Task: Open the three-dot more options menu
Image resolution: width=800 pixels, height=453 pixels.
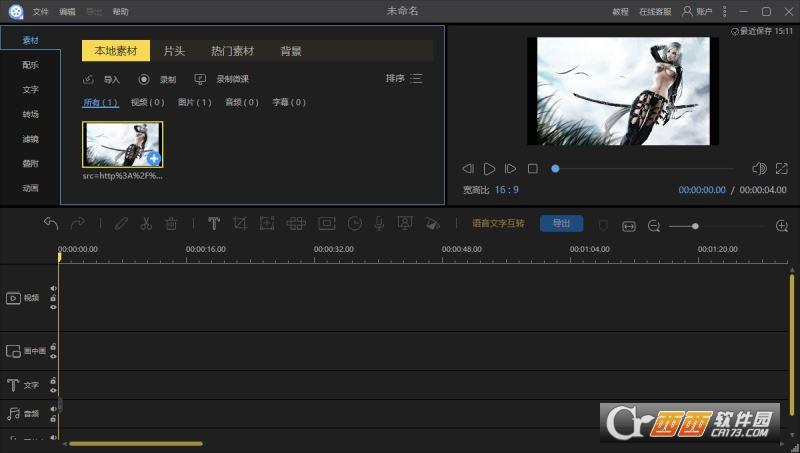Action: pos(724,11)
